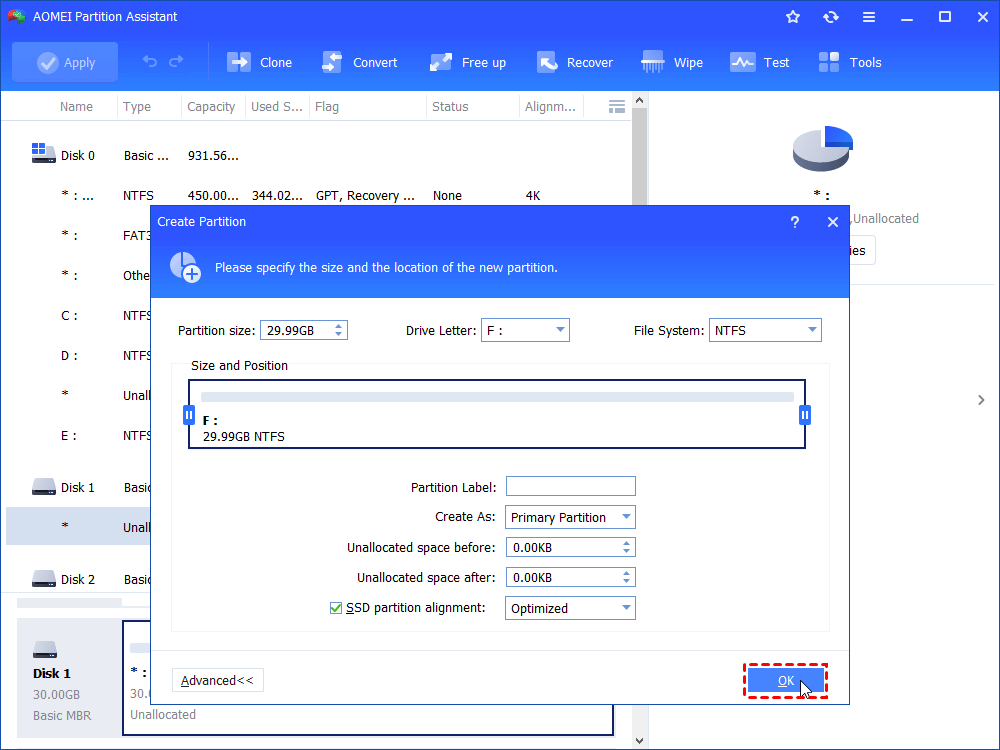Click the F: partition block

point(497,415)
